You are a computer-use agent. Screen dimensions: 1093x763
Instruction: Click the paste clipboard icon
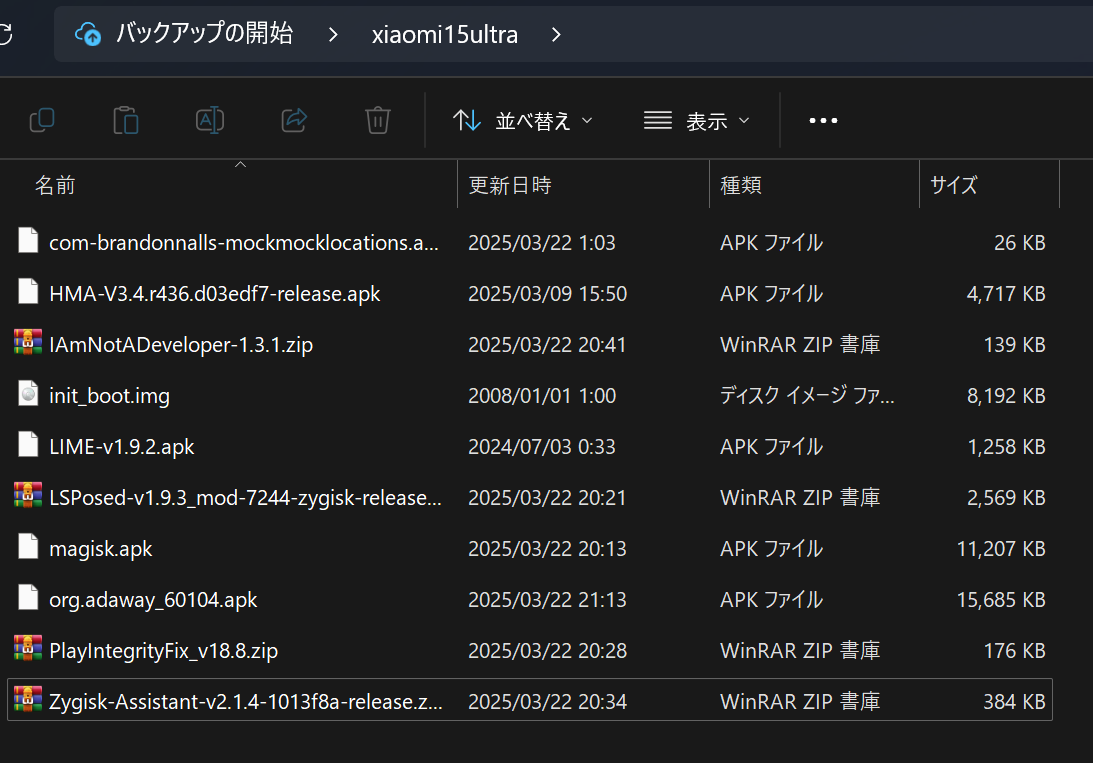[126, 120]
